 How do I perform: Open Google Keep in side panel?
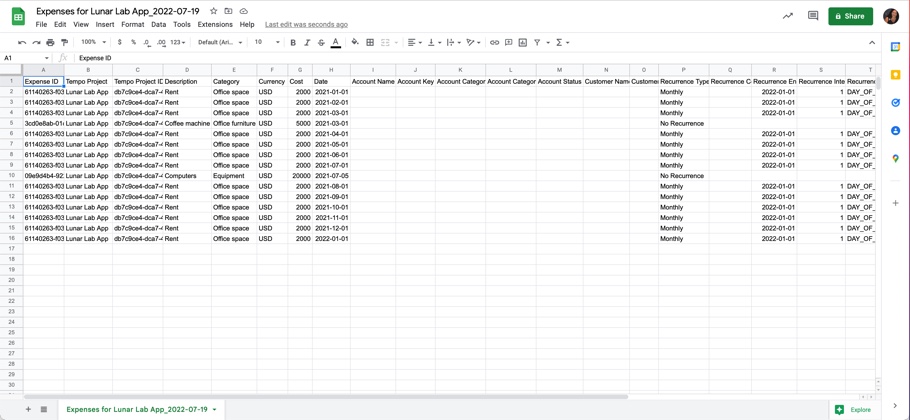click(895, 75)
